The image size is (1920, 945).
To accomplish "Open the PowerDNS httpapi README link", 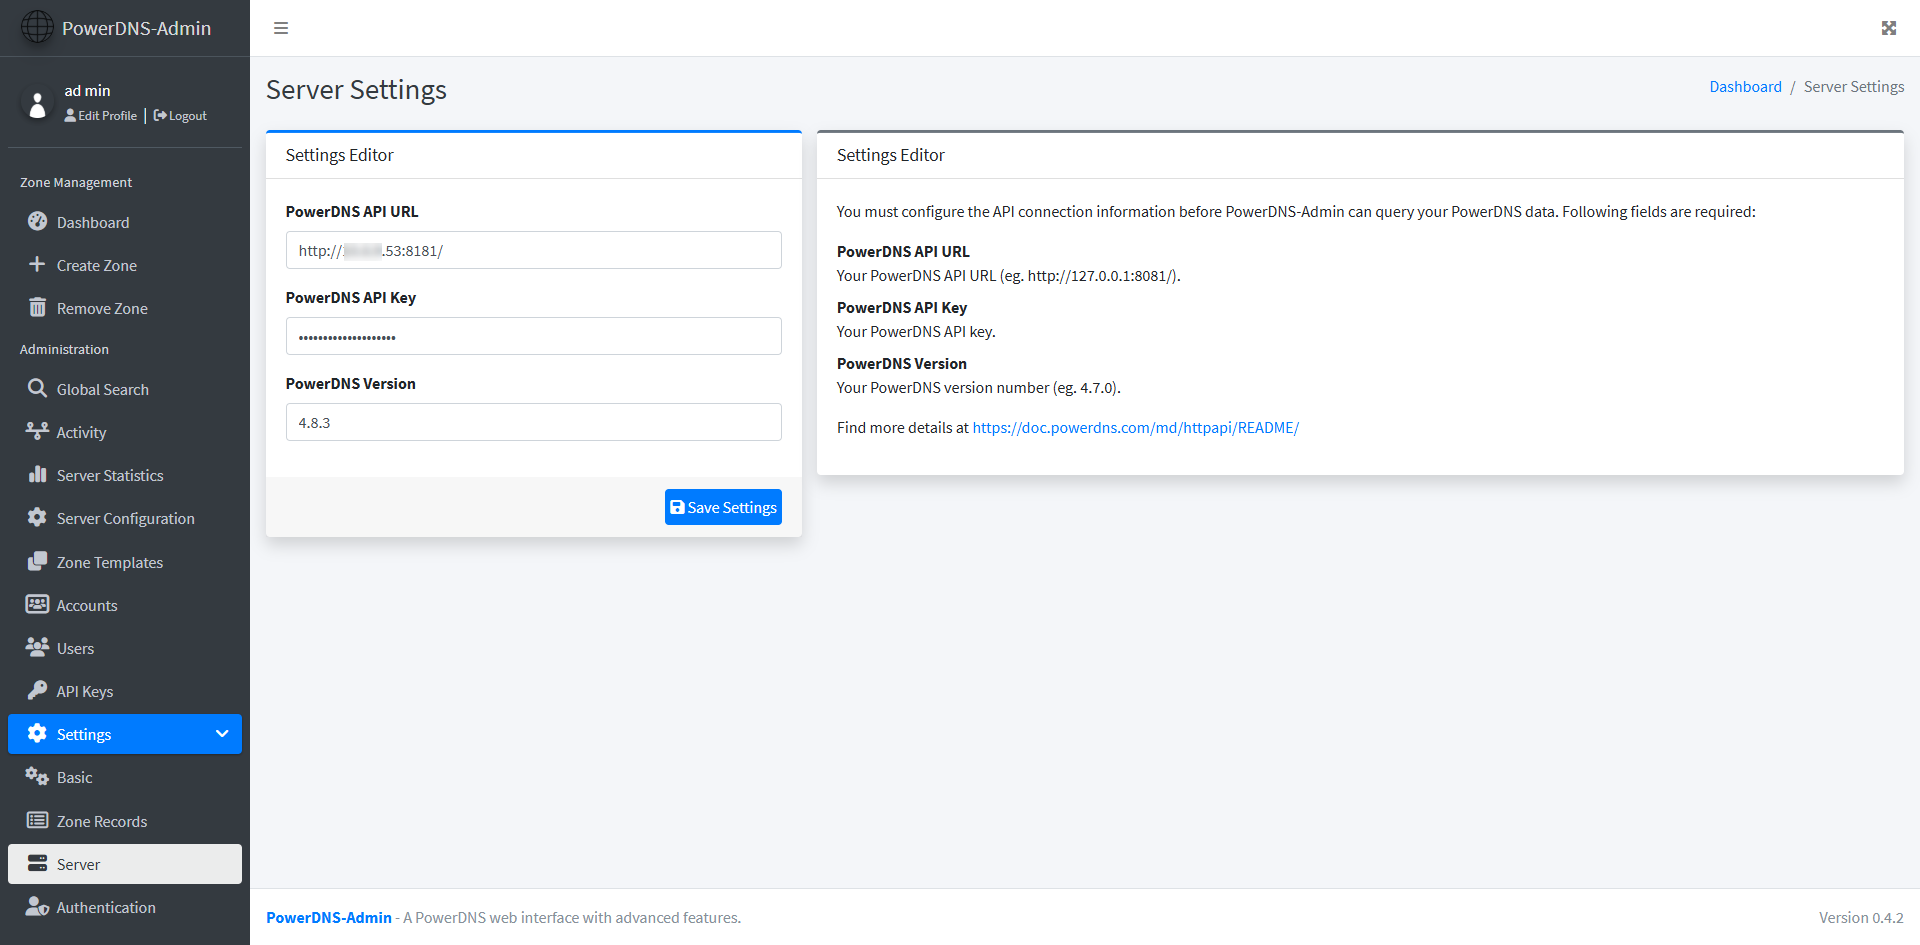I will pyautogui.click(x=1135, y=428).
